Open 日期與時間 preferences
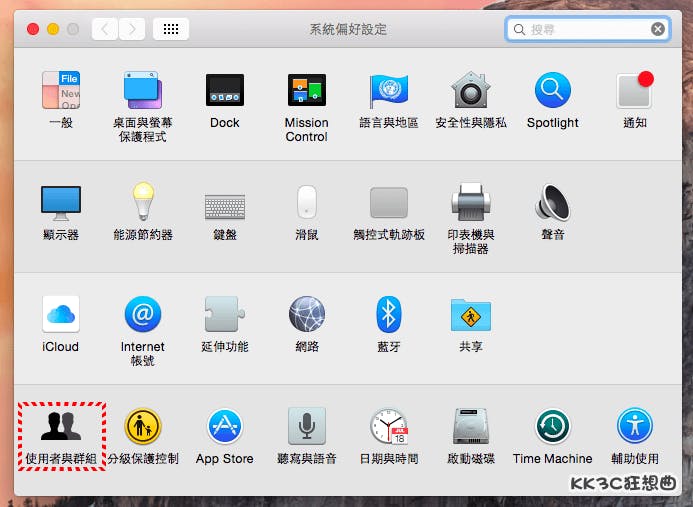The width and height of the screenshot is (693, 507). tap(388, 426)
